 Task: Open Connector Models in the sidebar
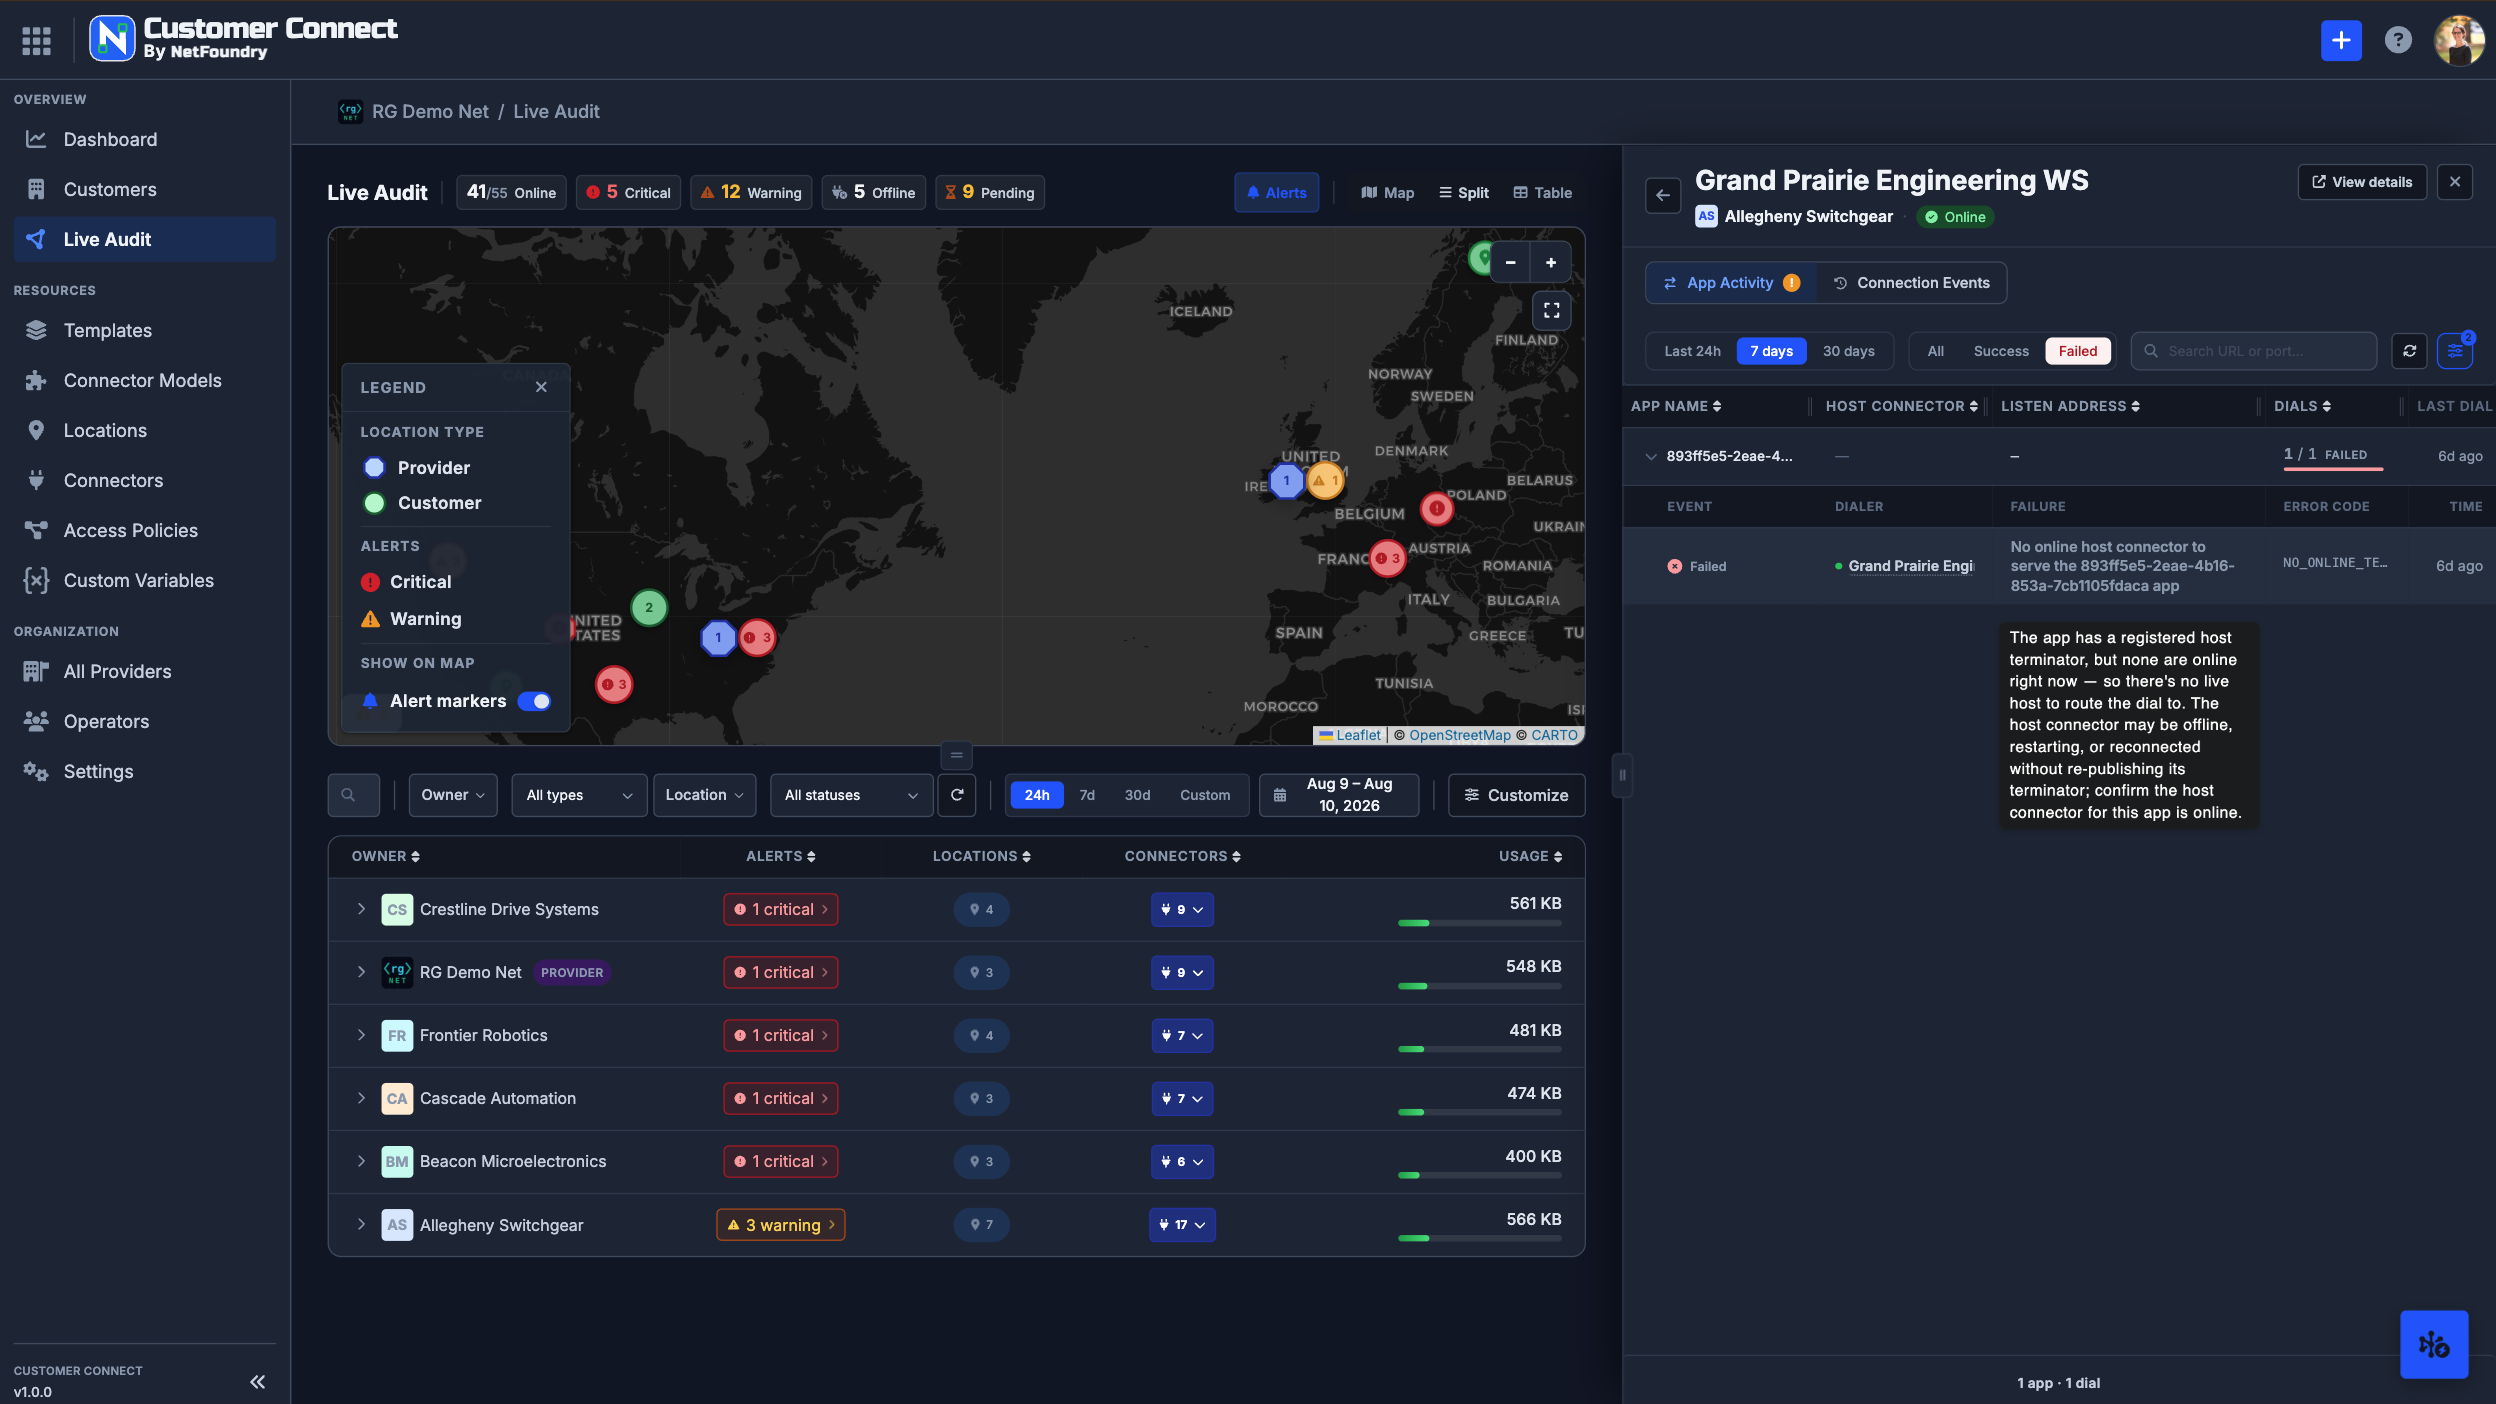click(x=145, y=380)
